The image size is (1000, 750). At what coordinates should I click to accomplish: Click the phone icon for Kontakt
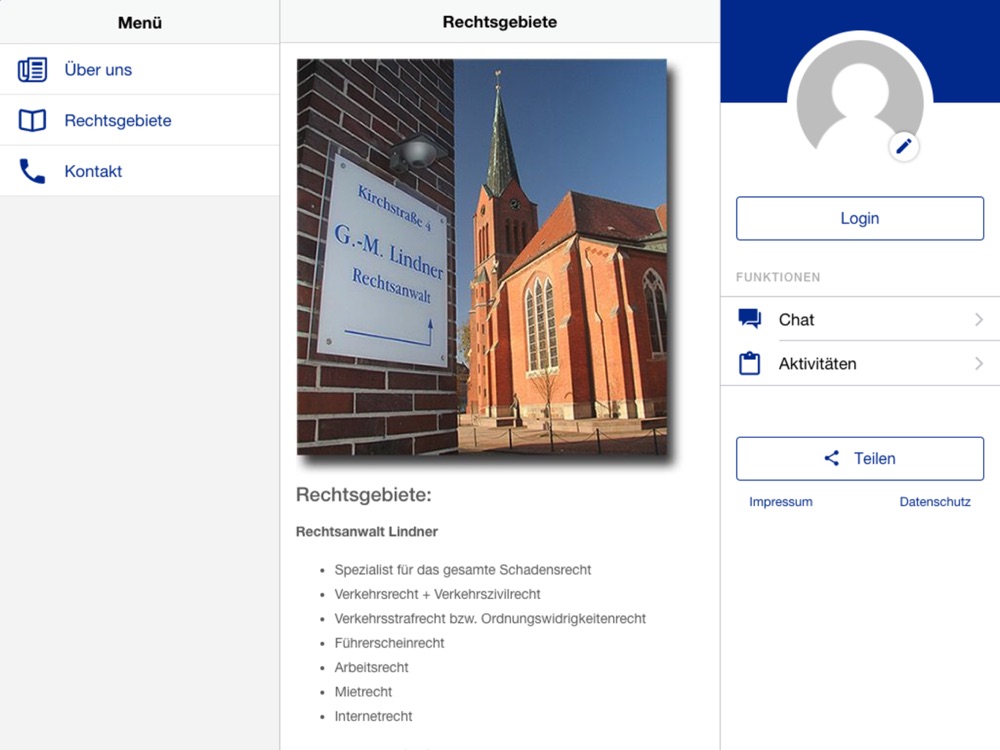(x=32, y=171)
